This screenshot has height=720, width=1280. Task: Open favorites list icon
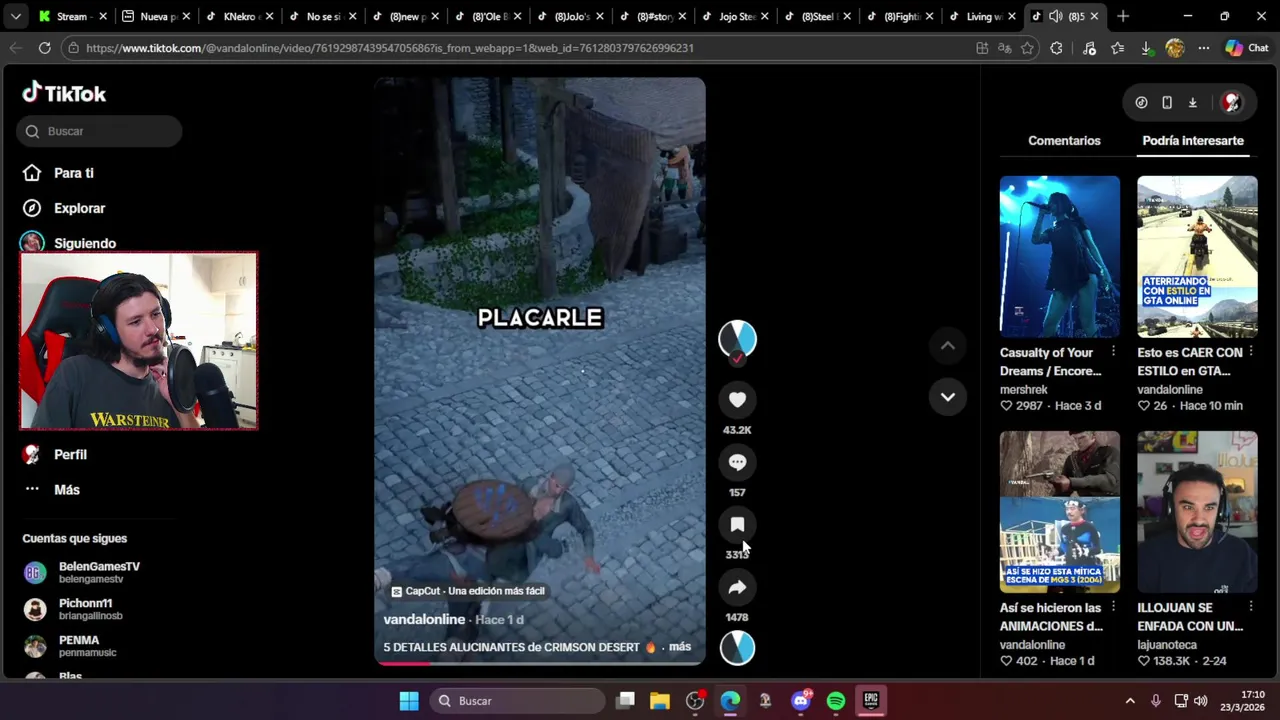click(1117, 48)
